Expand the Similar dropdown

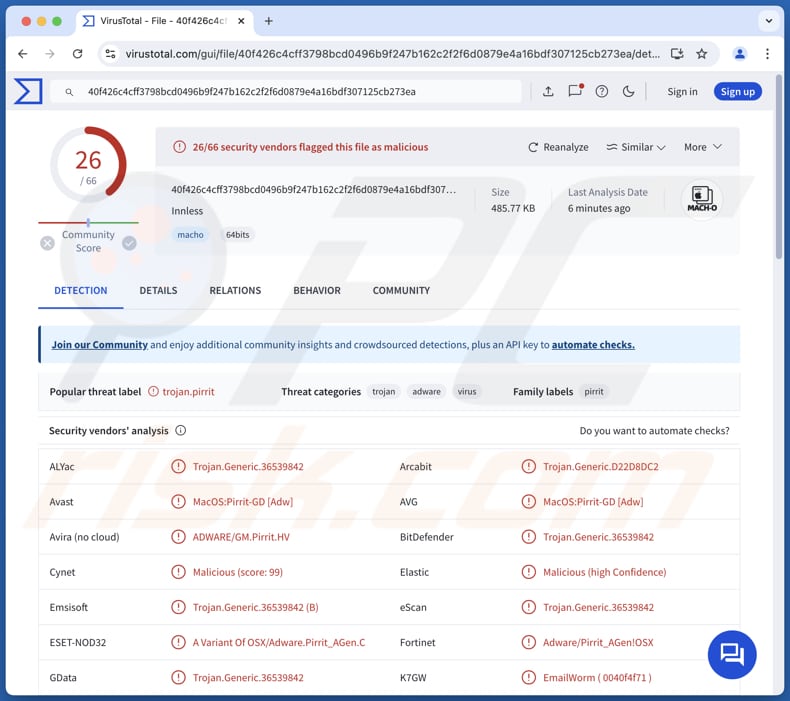point(636,147)
